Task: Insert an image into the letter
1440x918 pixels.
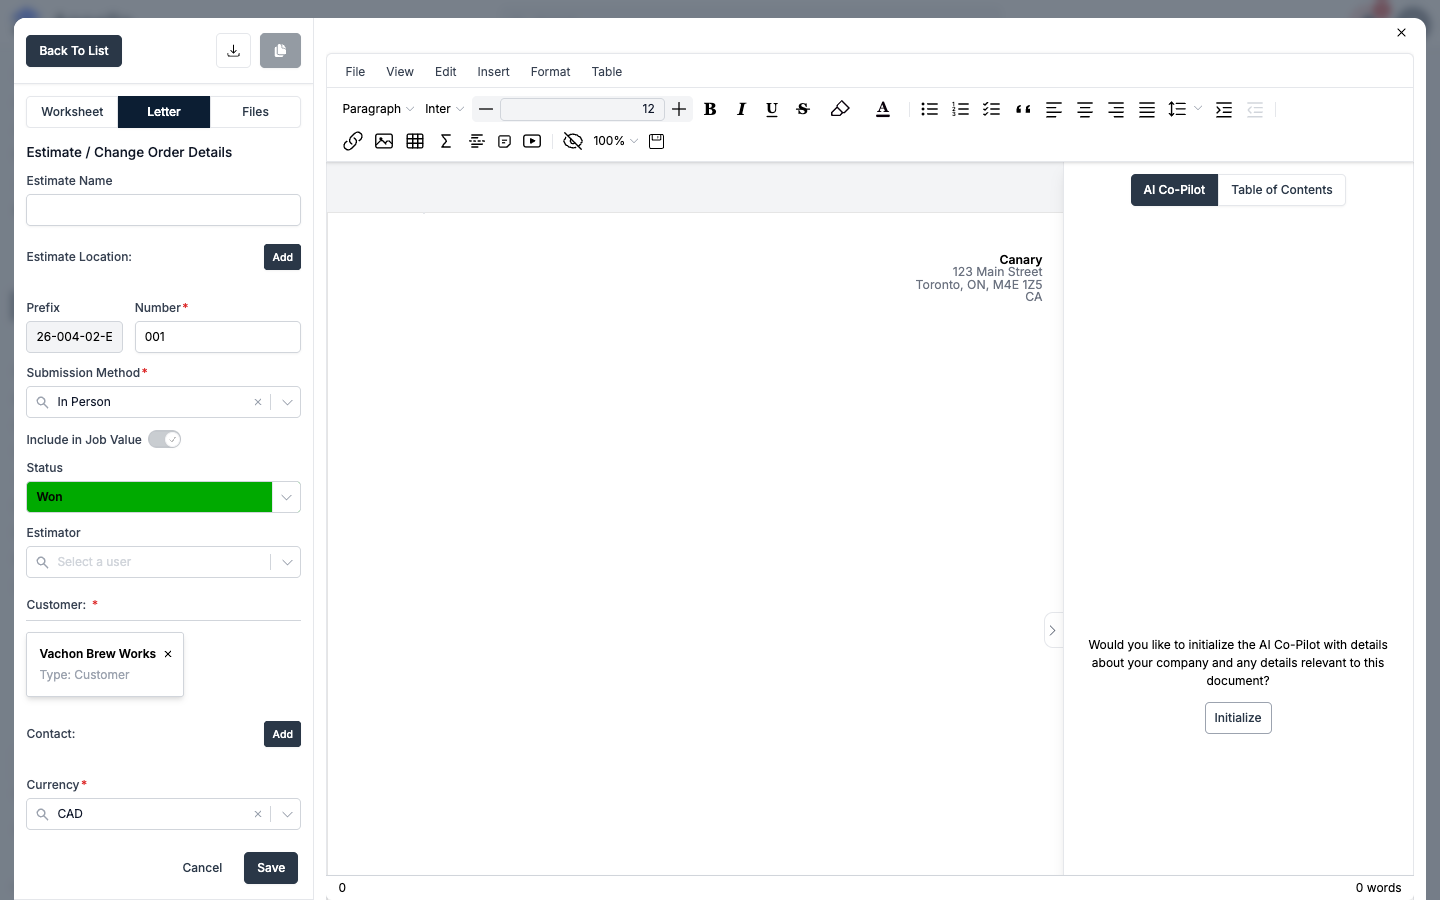Action: 384,141
